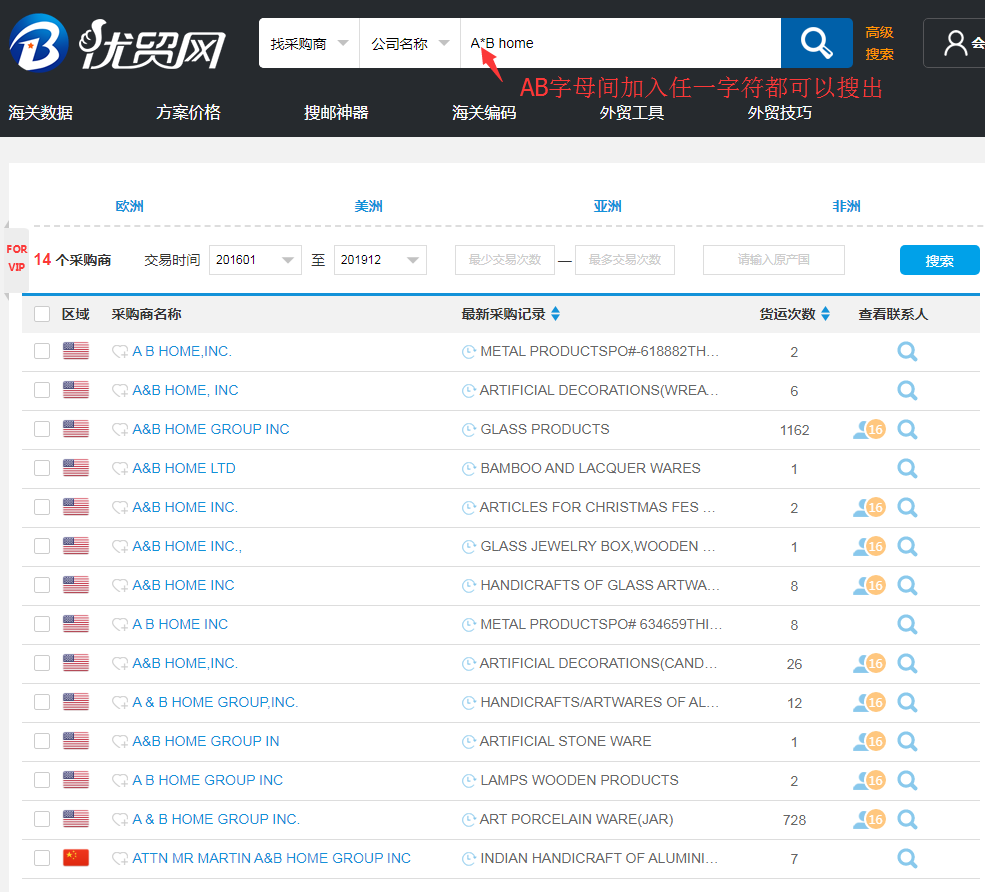Open ATTN MR MARTIN A&B HOME GROUP INC link

click(271, 859)
